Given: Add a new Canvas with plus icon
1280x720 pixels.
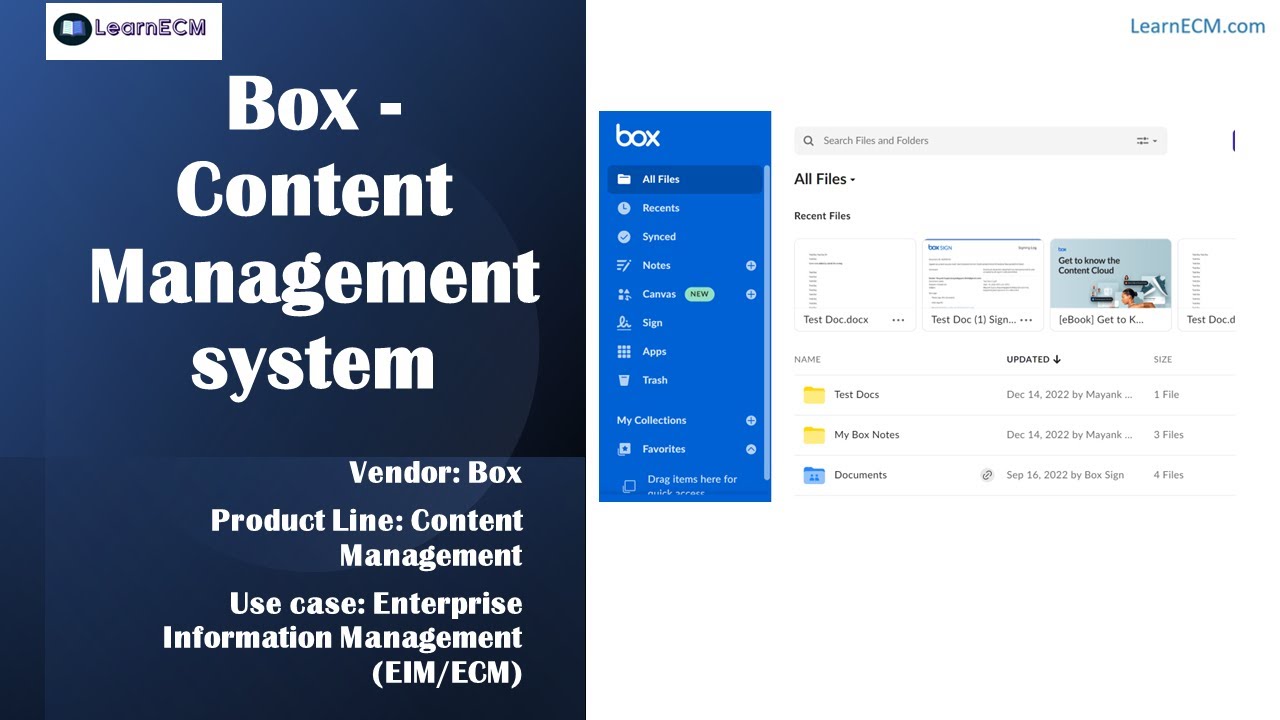Looking at the screenshot, I should pyautogui.click(x=751, y=294).
